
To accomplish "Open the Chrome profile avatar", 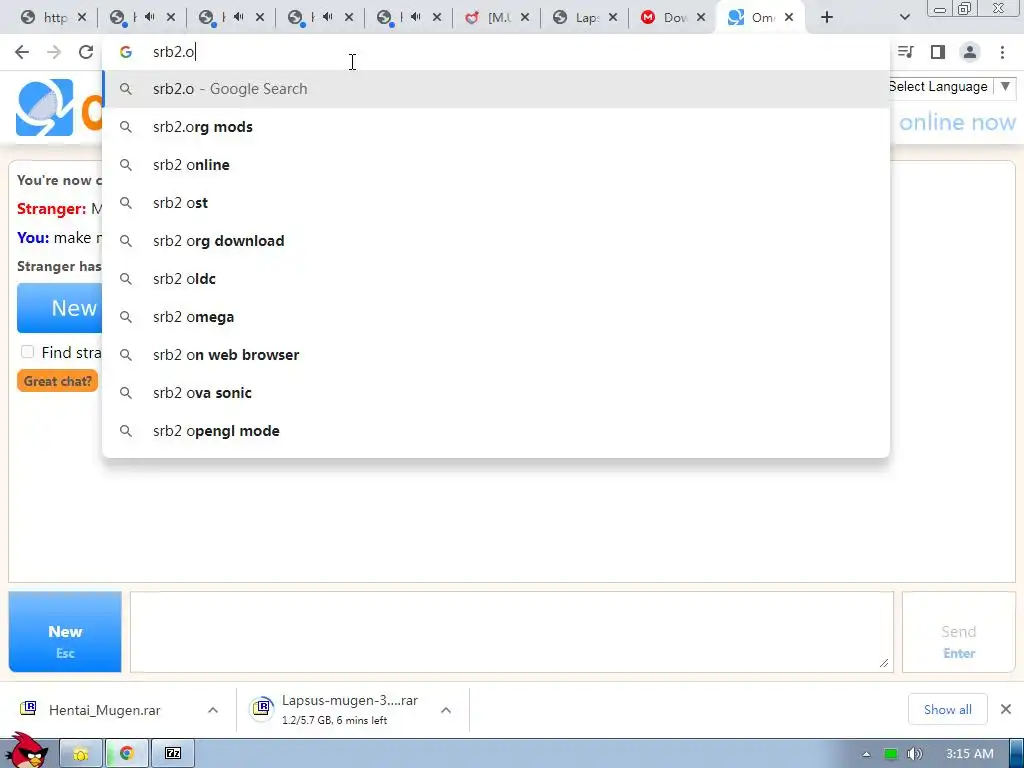I will [970, 52].
